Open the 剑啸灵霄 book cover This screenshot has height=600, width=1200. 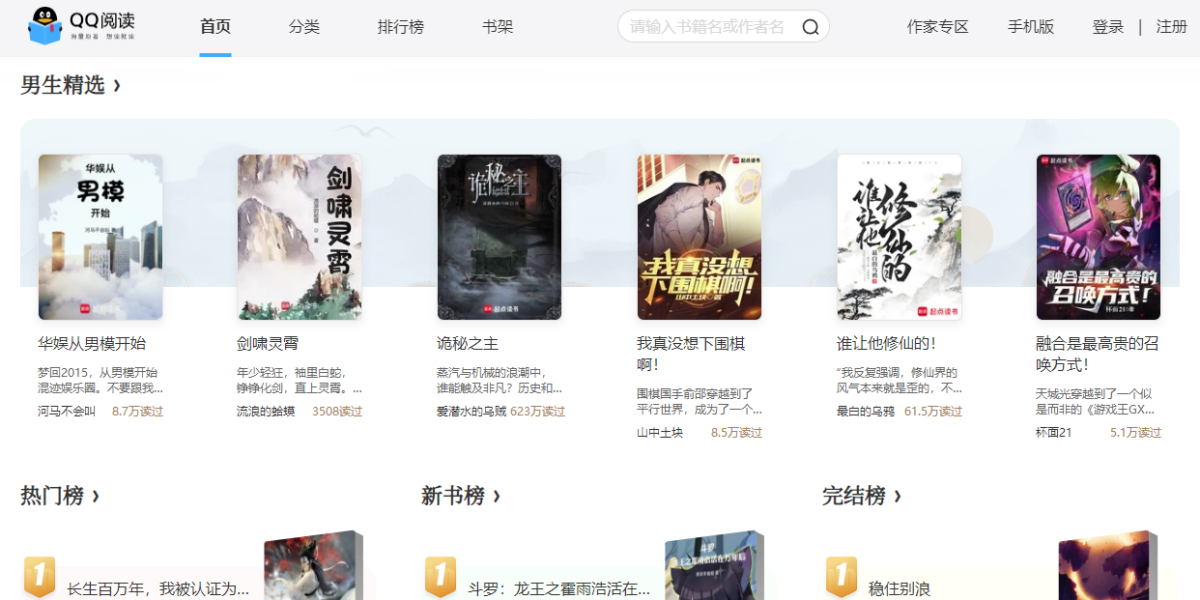(x=299, y=237)
